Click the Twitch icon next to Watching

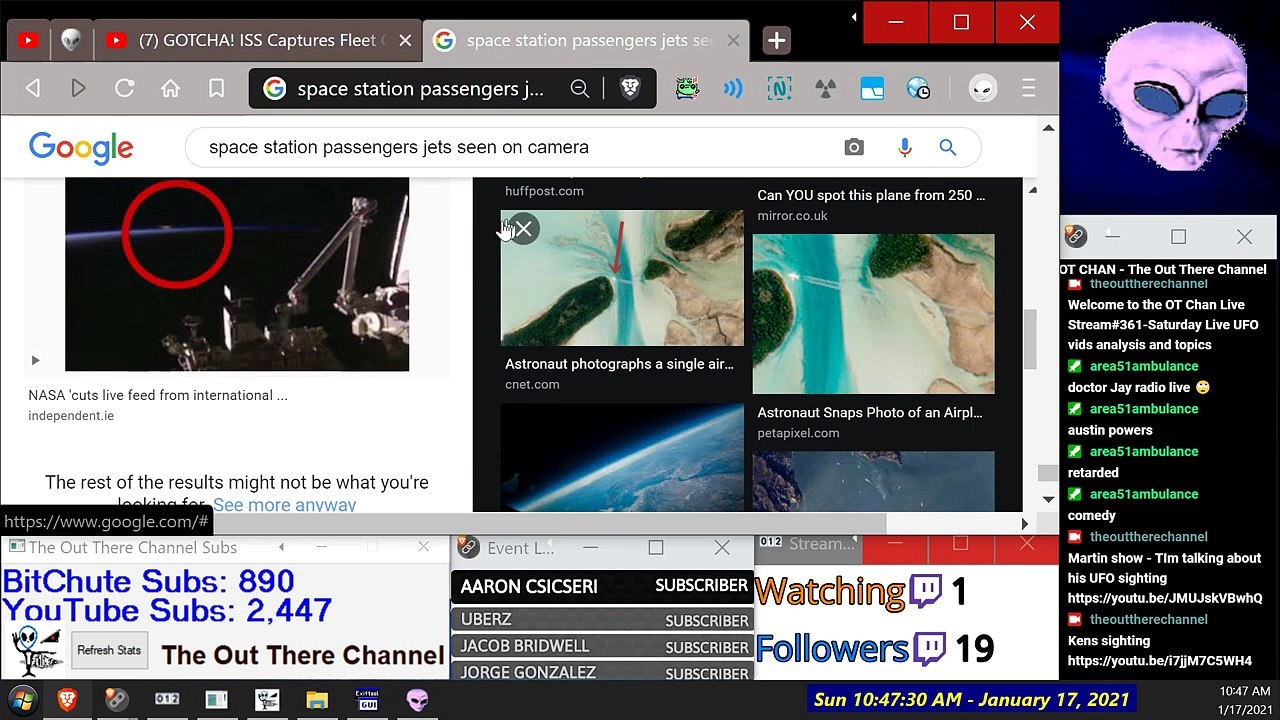click(x=926, y=592)
